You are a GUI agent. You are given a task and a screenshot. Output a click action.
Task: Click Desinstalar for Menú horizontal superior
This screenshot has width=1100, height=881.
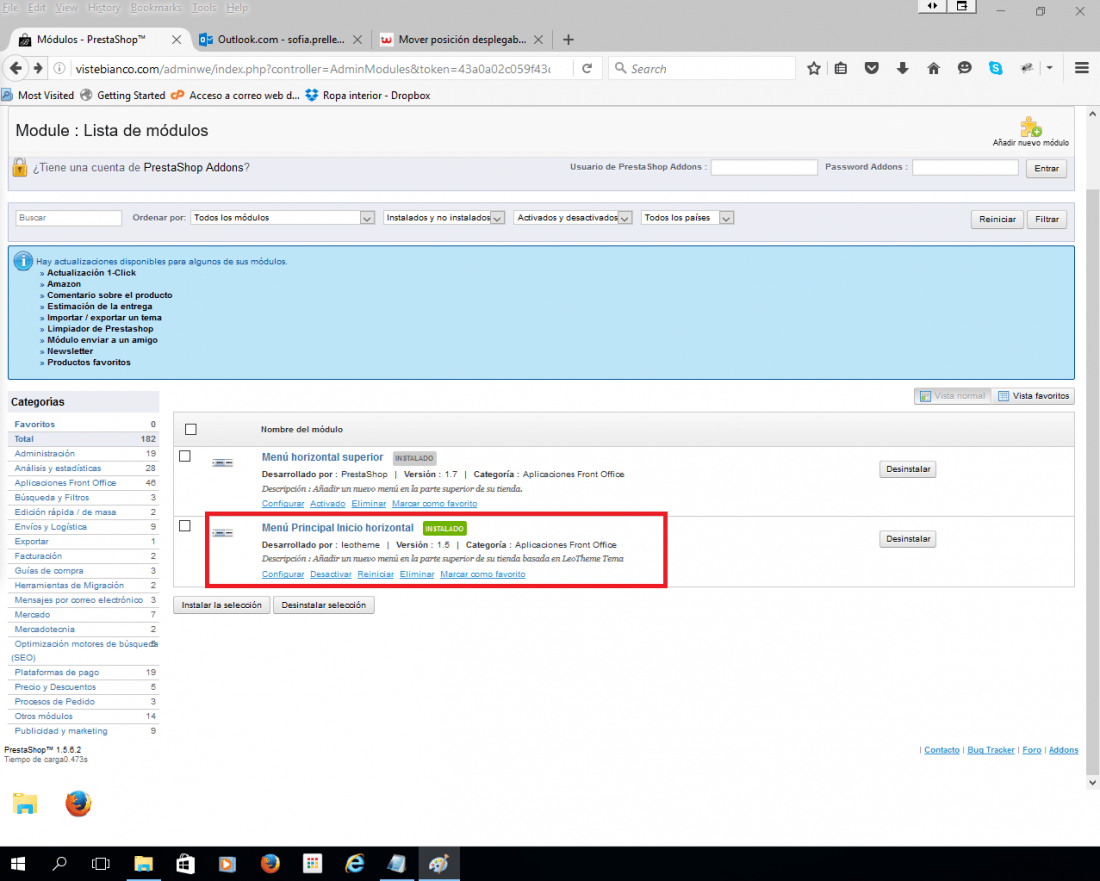point(908,469)
